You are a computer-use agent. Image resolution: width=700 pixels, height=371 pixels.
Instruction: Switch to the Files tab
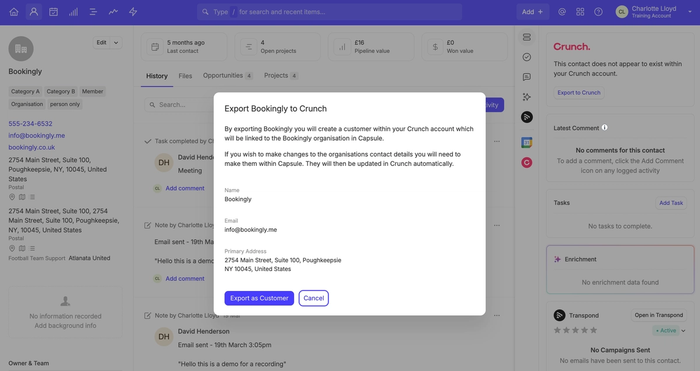(185, 76)
